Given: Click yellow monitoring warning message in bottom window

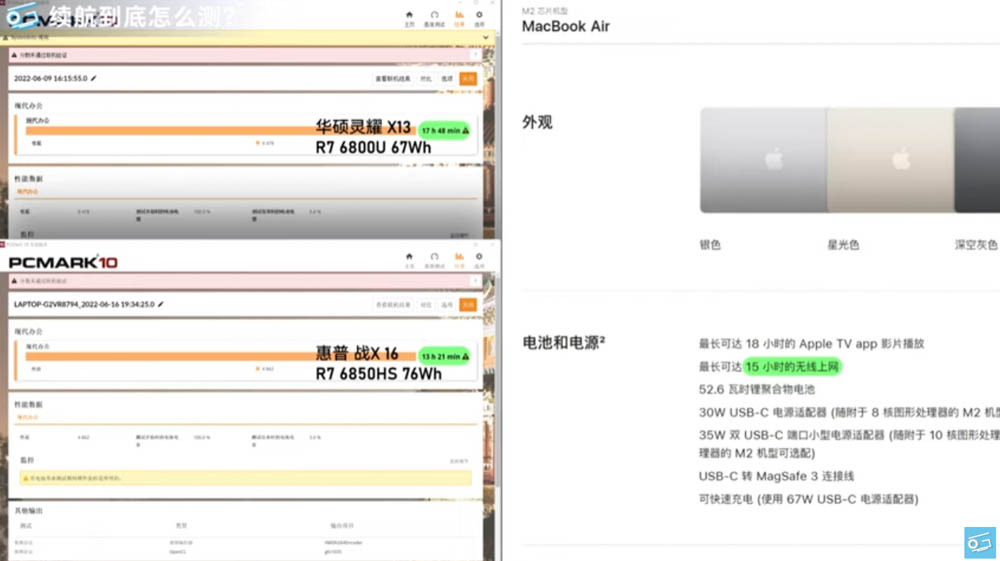Looking at the screenshot, I should tap(246, 477).
